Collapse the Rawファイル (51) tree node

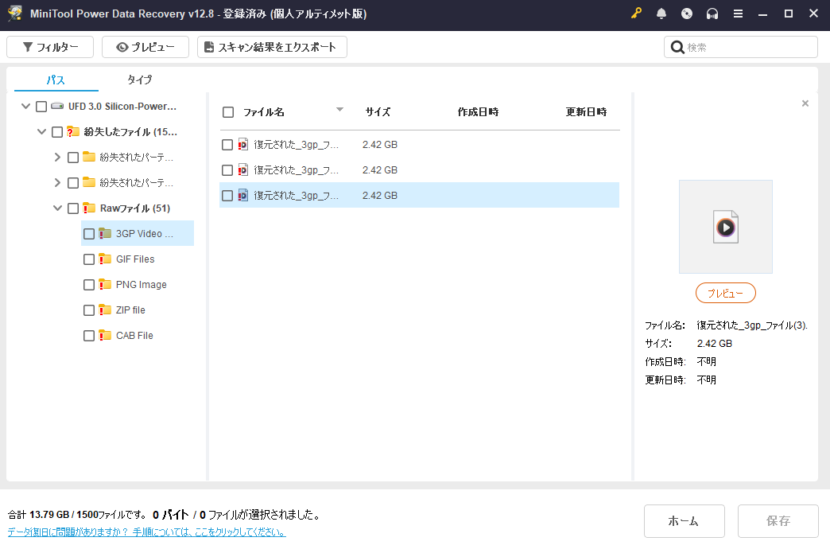[57, 208]
